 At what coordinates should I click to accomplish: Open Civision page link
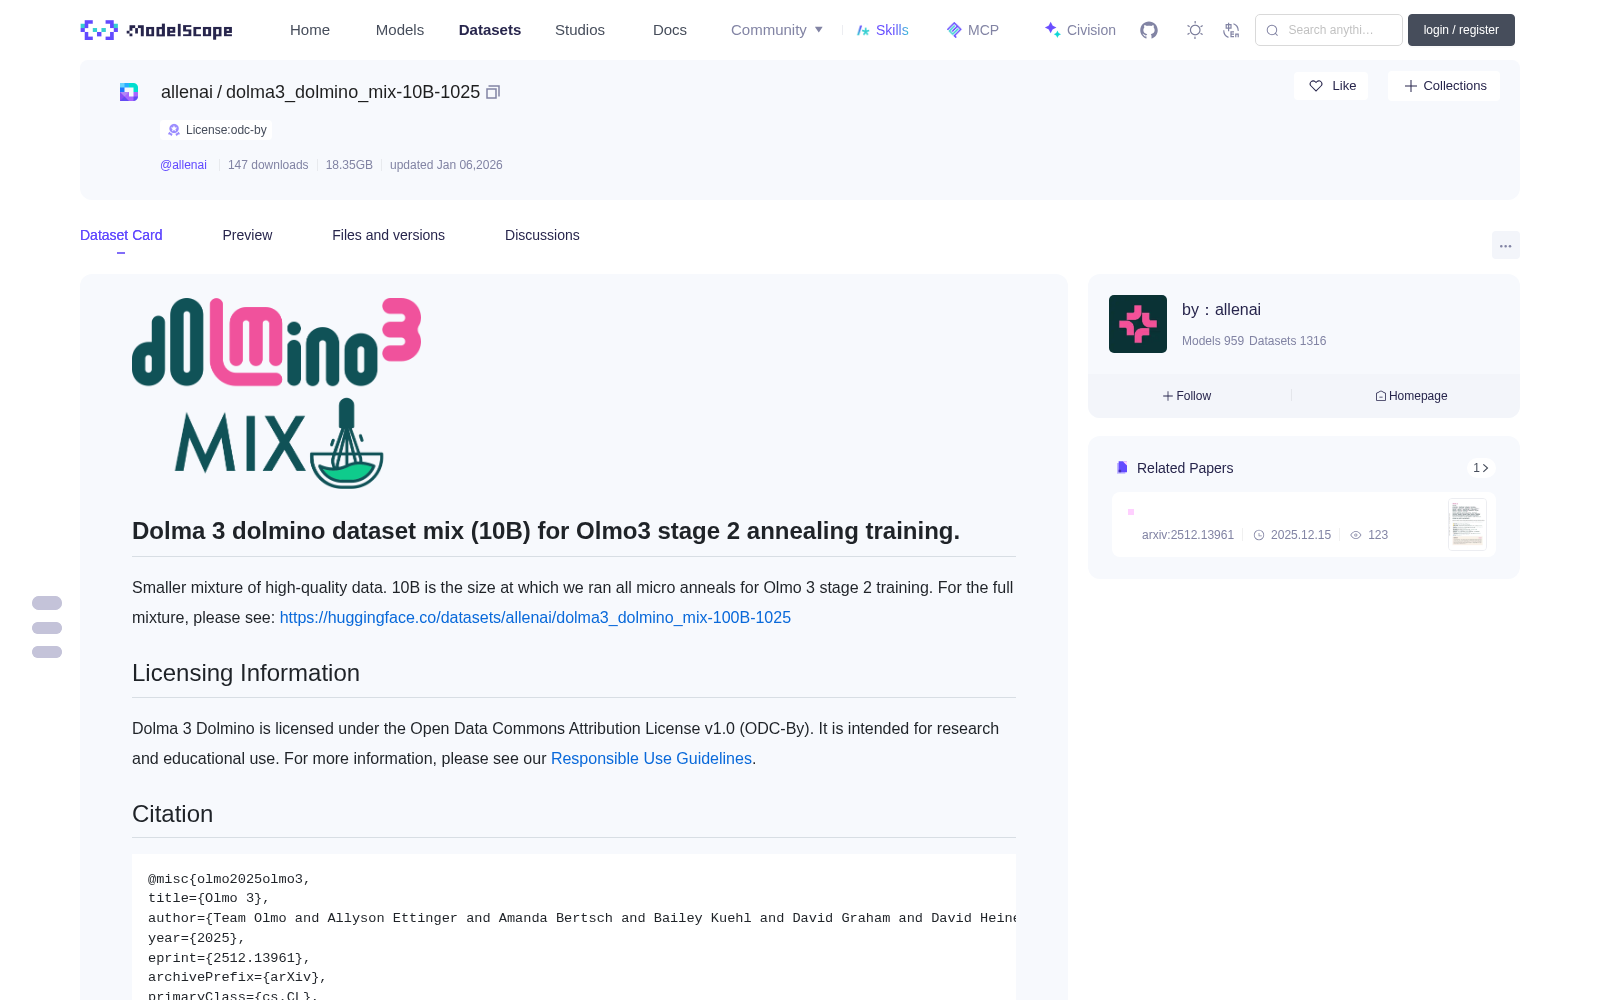coord(1080,30)
